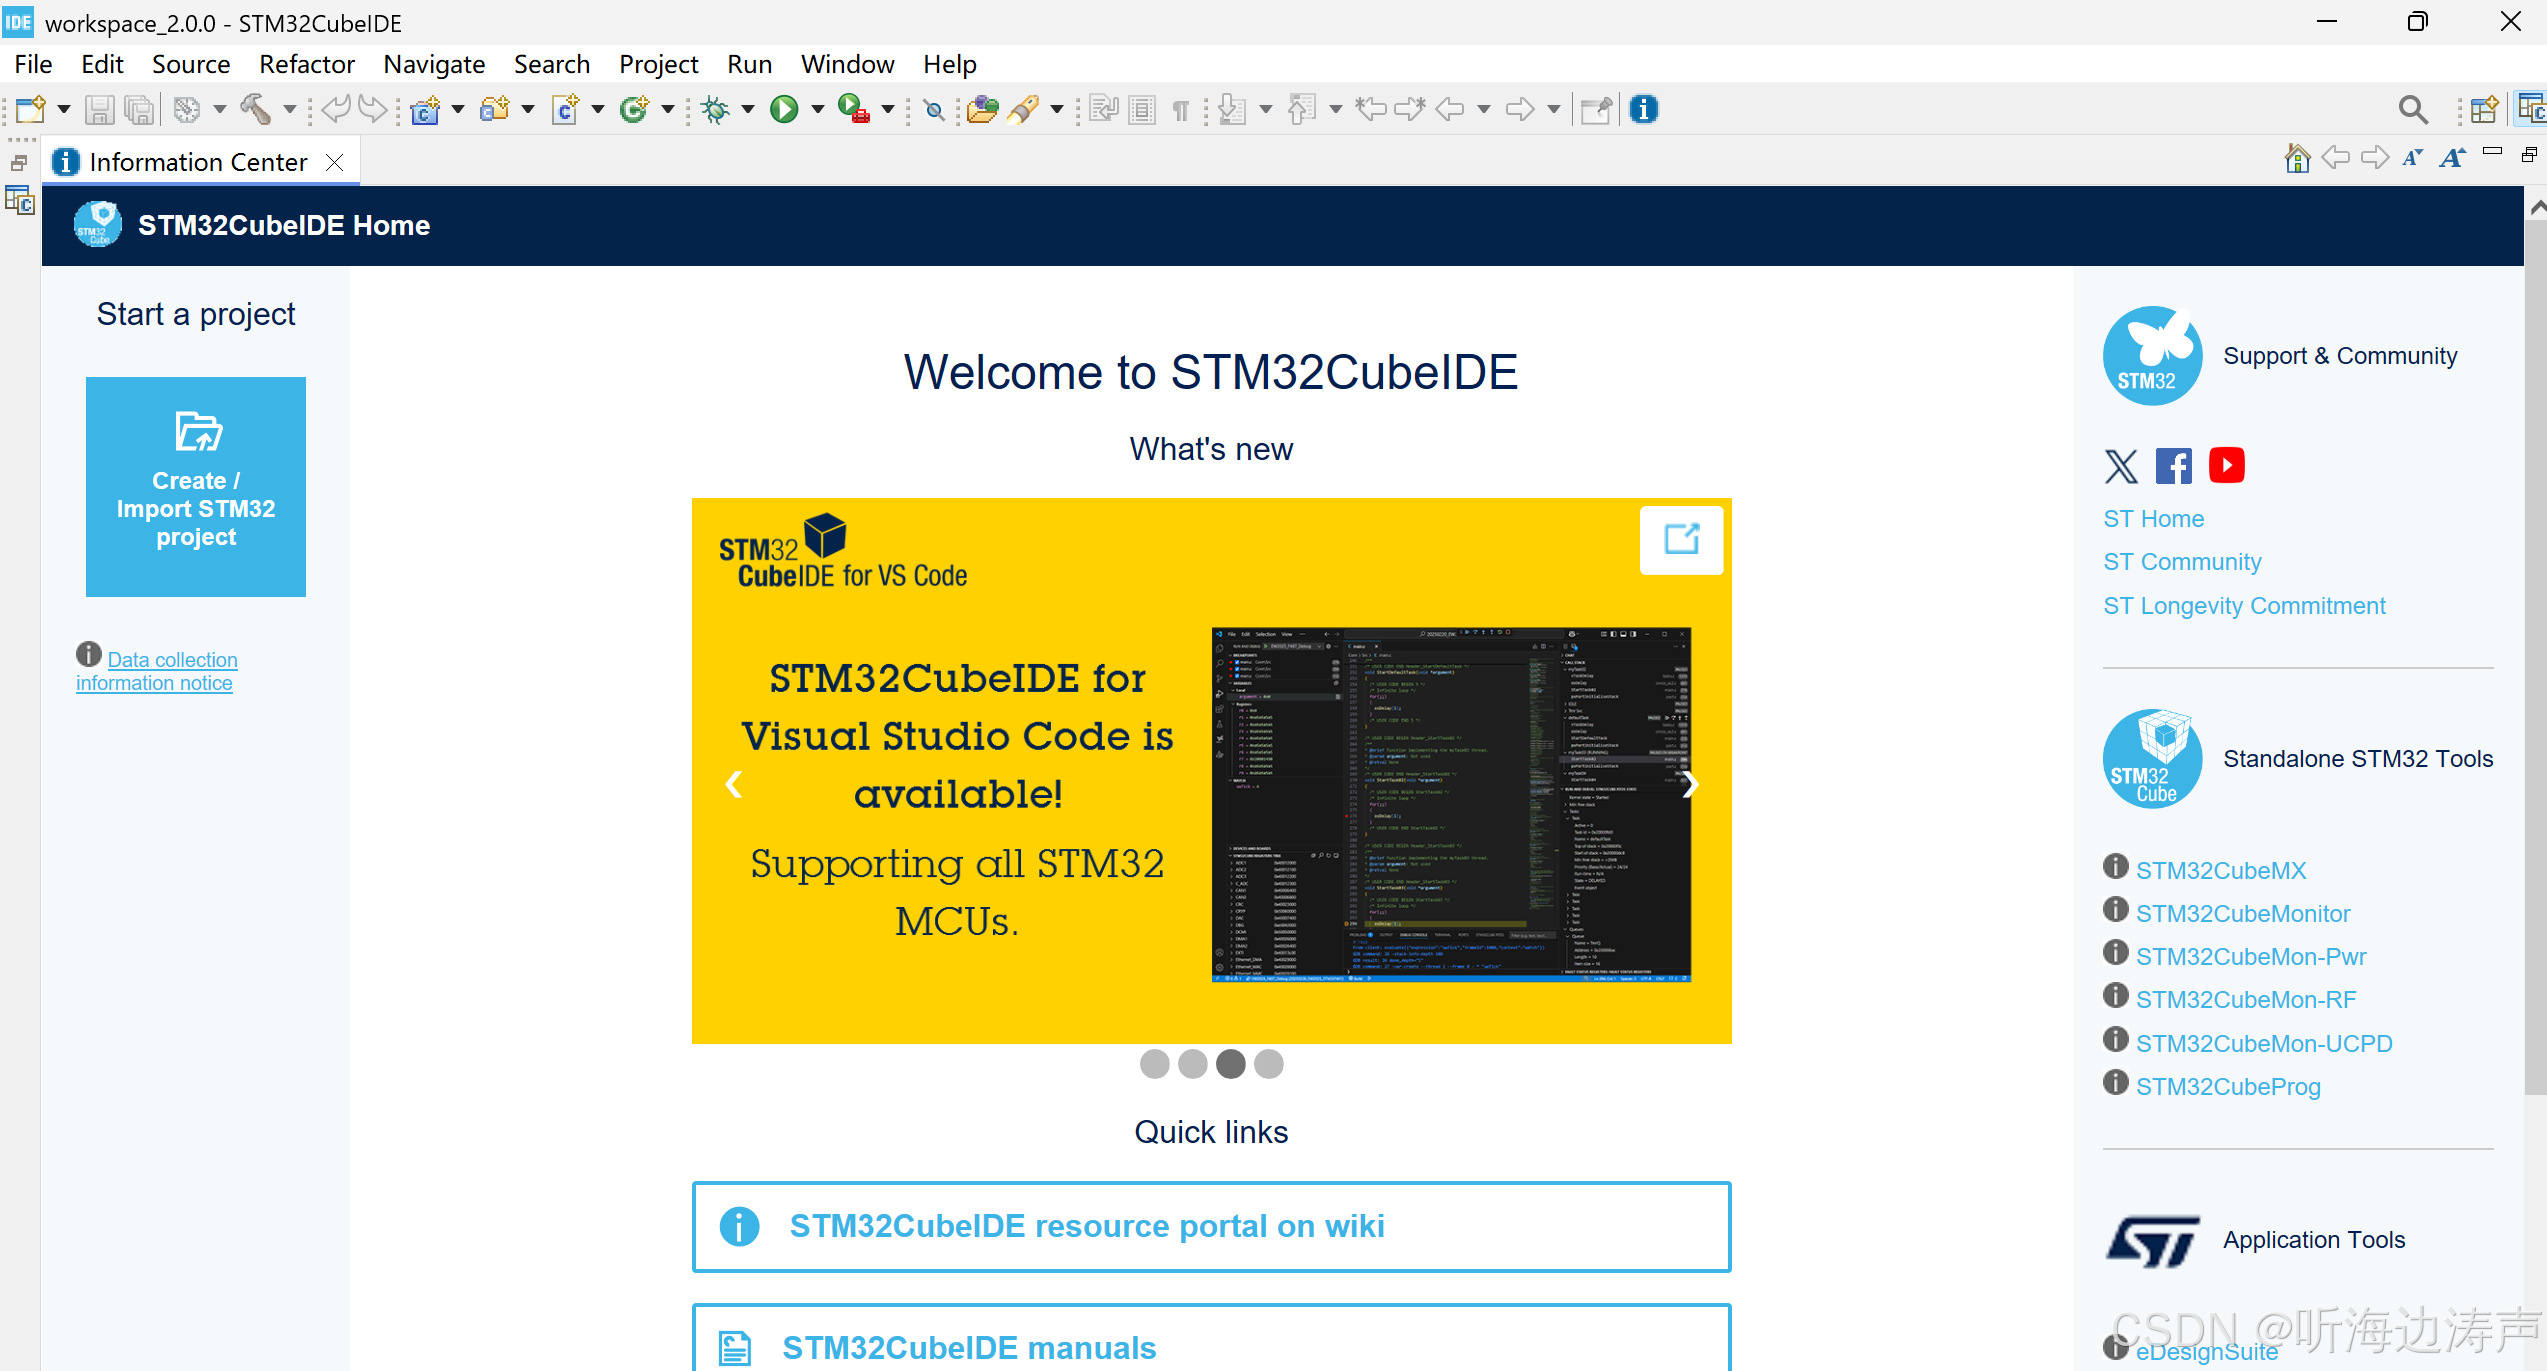This screenshot has width=2547, height=1371.
Task: Toggle block selection mode icon
Action: pyautogui.click(x=1142, y=109)
